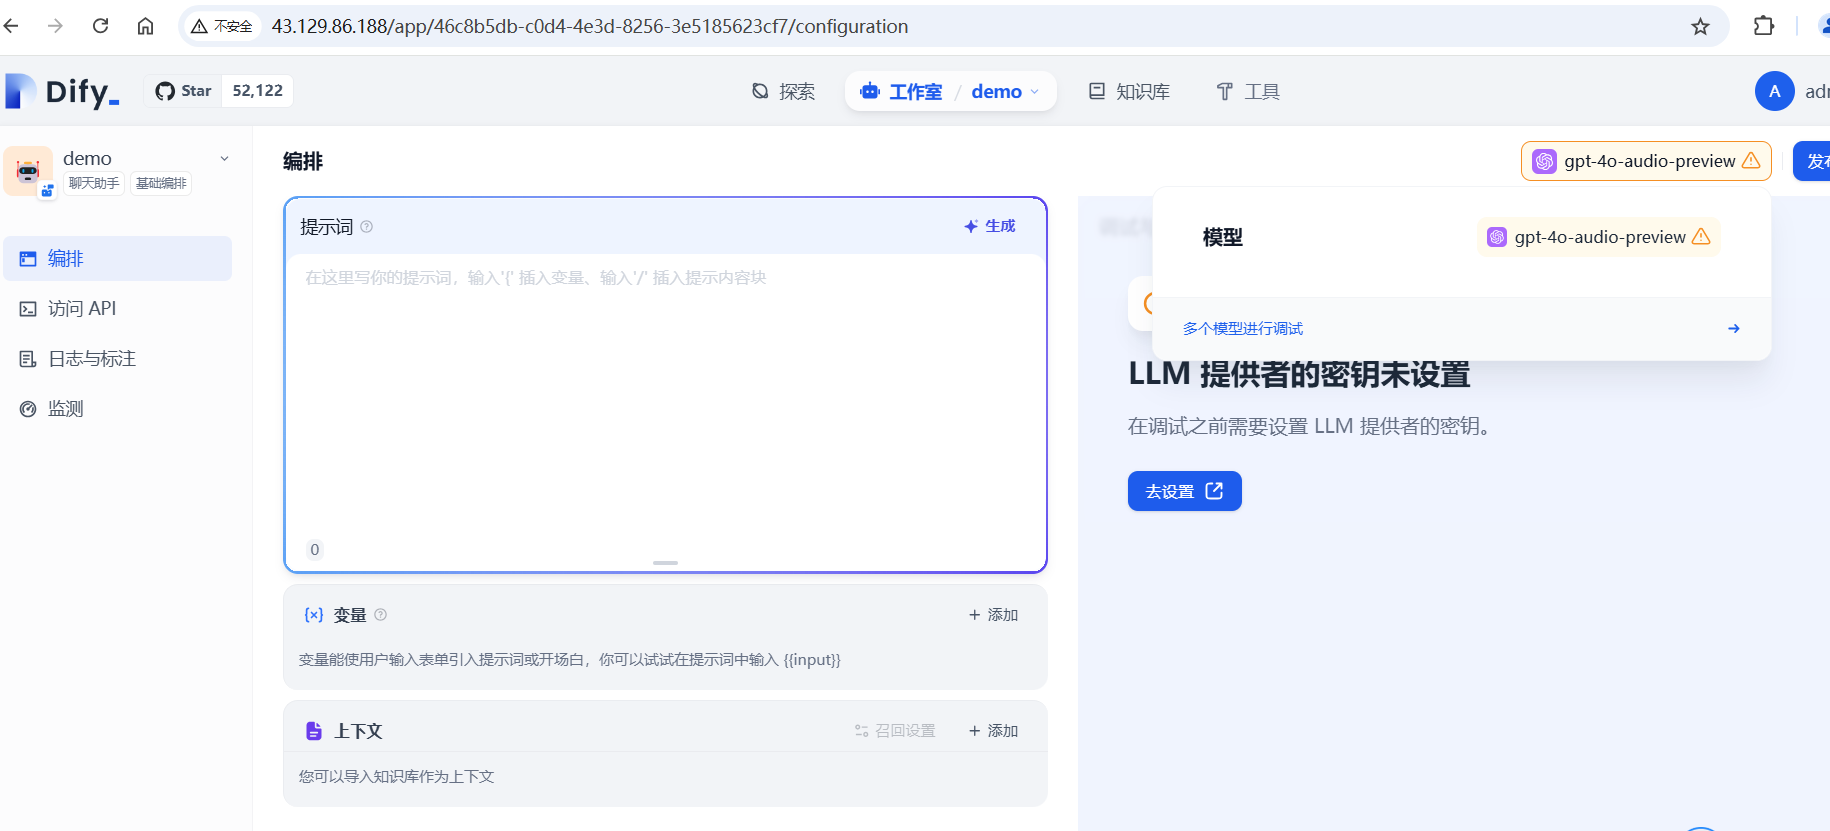The width and height of the screenshot is (1830, 831).
Task: Click the Dify logo
Action: click(x=62, y=91)
